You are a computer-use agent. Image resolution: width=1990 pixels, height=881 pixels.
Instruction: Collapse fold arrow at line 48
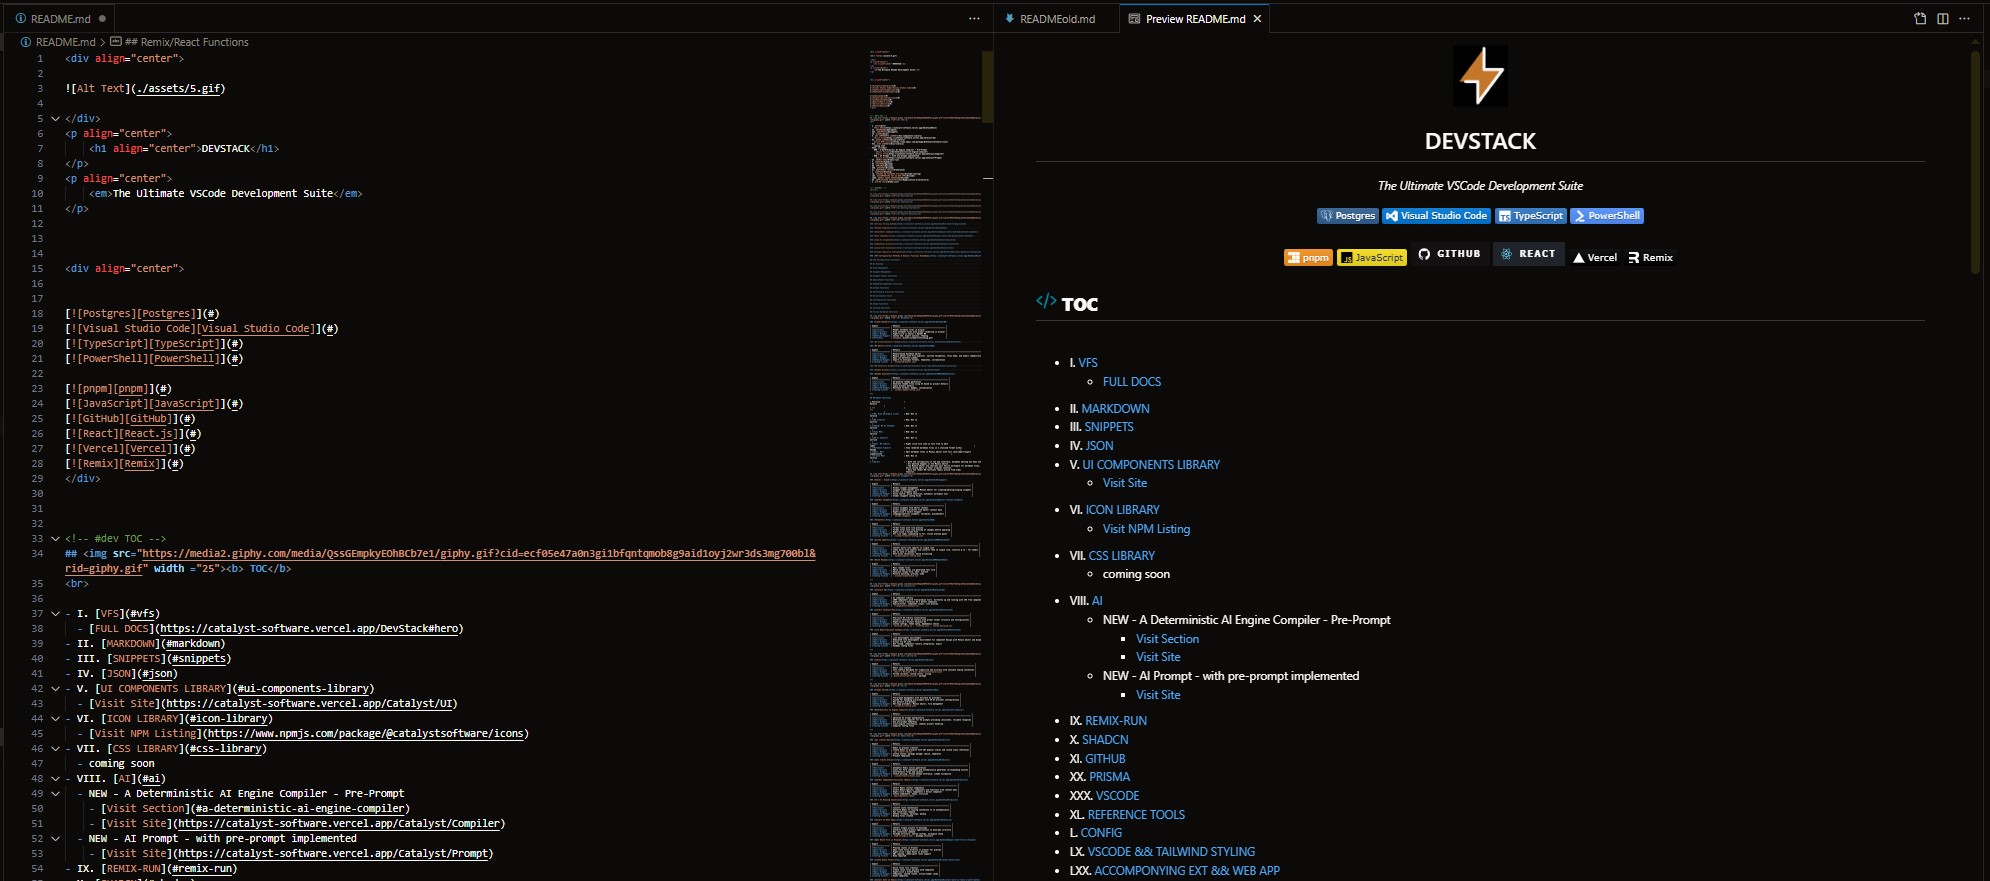[x=55, y=778]
